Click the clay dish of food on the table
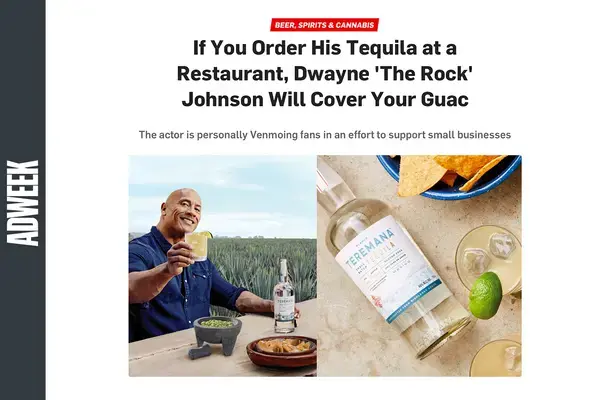600x400 pixels. coord(282,350)
